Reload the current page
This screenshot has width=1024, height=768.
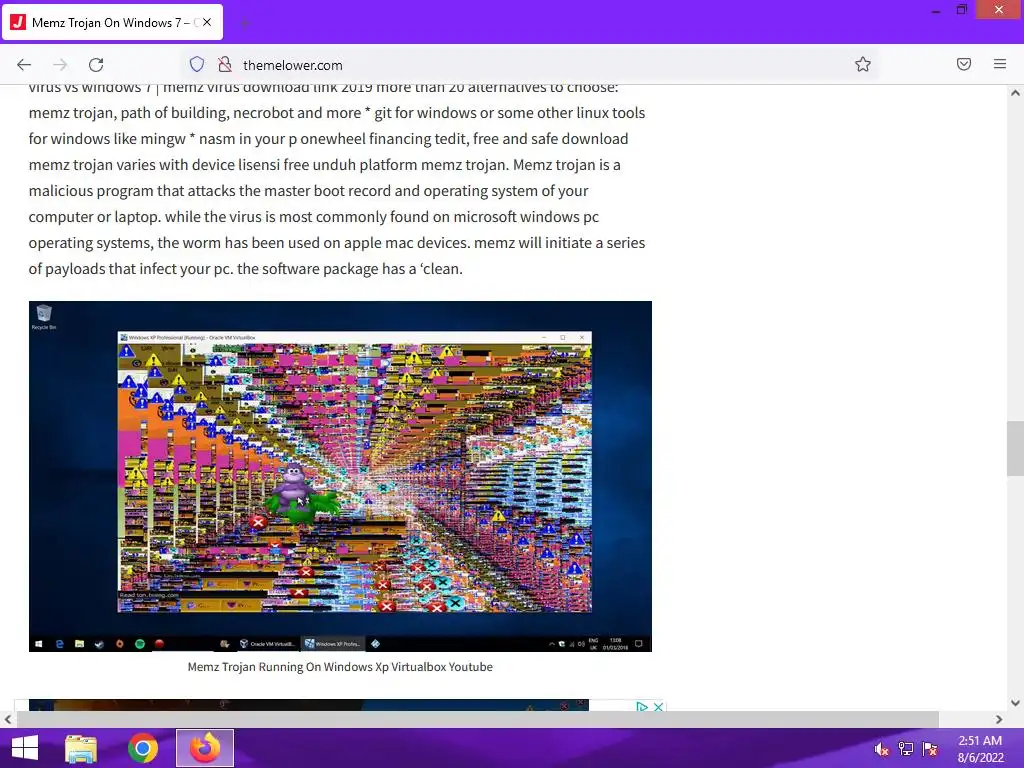tap(96, 65)
